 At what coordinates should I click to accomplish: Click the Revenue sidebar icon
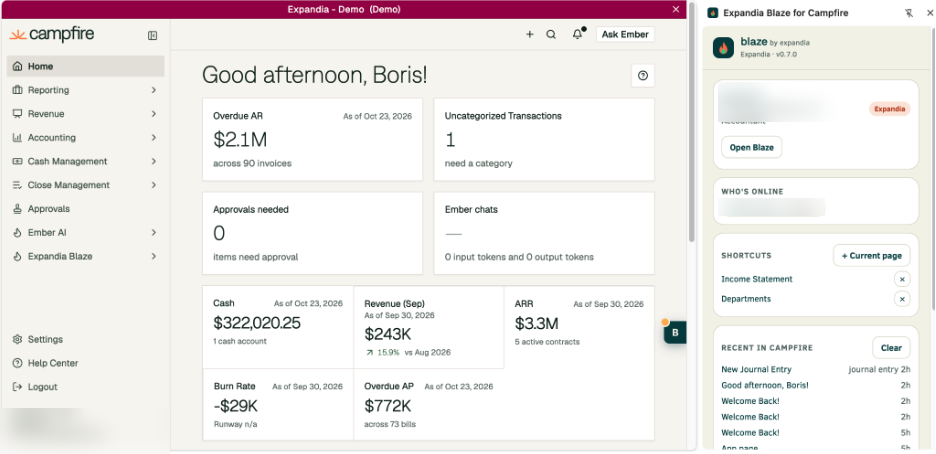17,114
